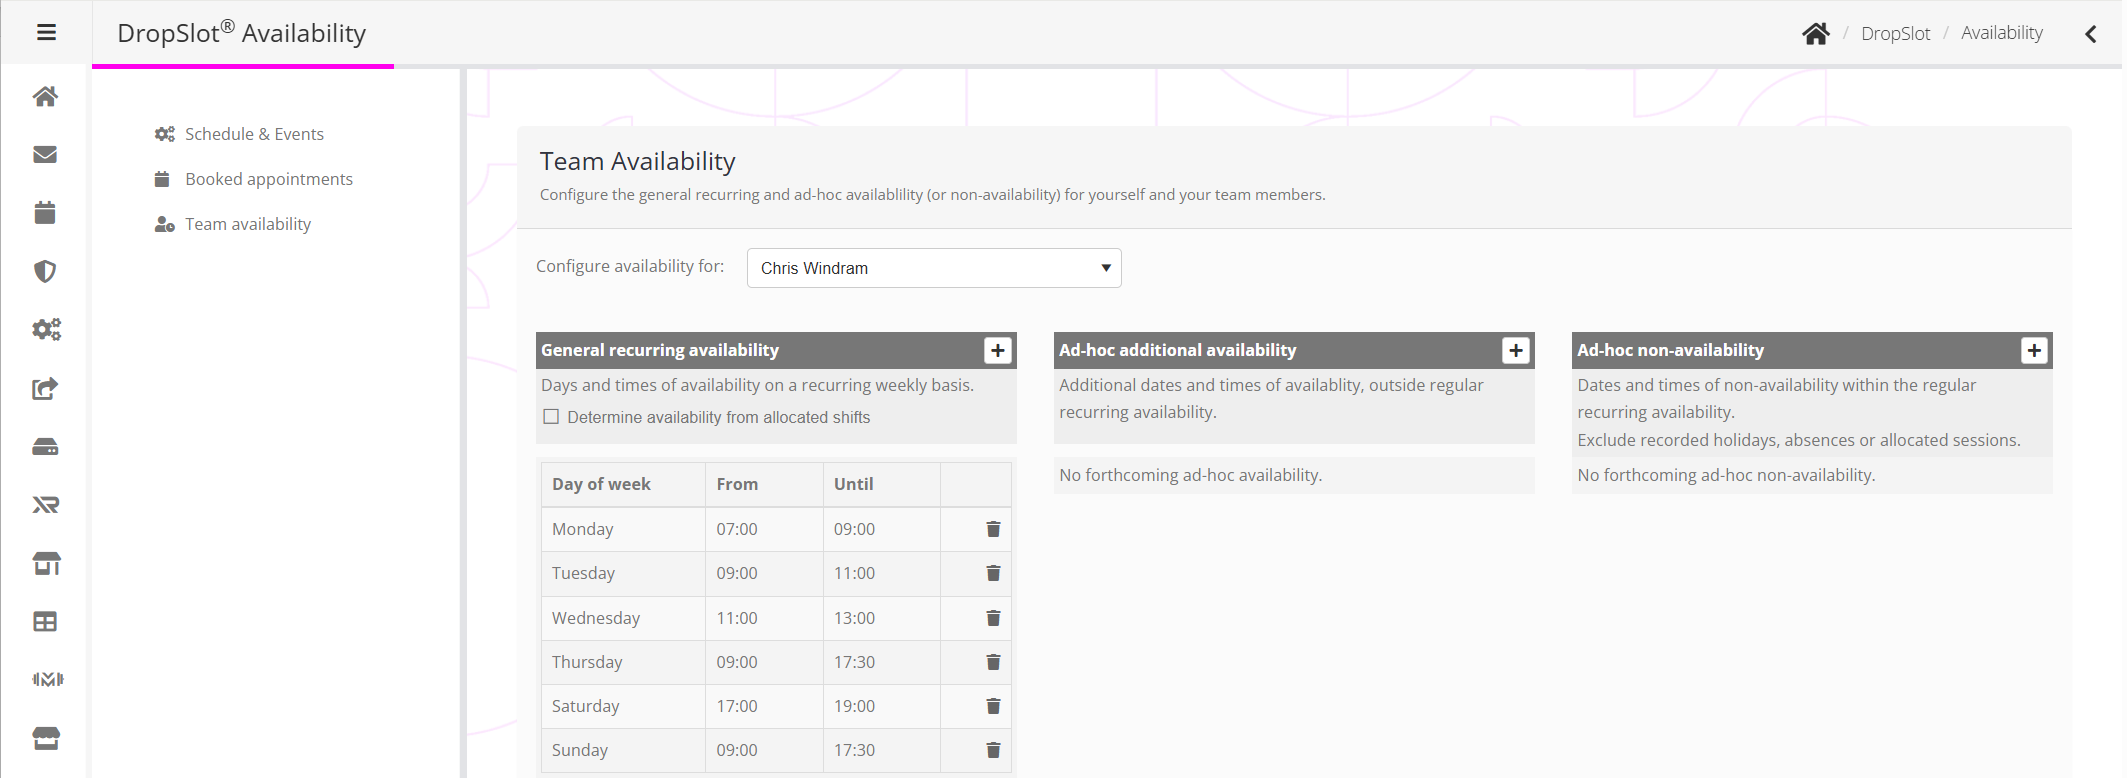
Task: Remove the Sunday availability row
Action: click(993, 750)
